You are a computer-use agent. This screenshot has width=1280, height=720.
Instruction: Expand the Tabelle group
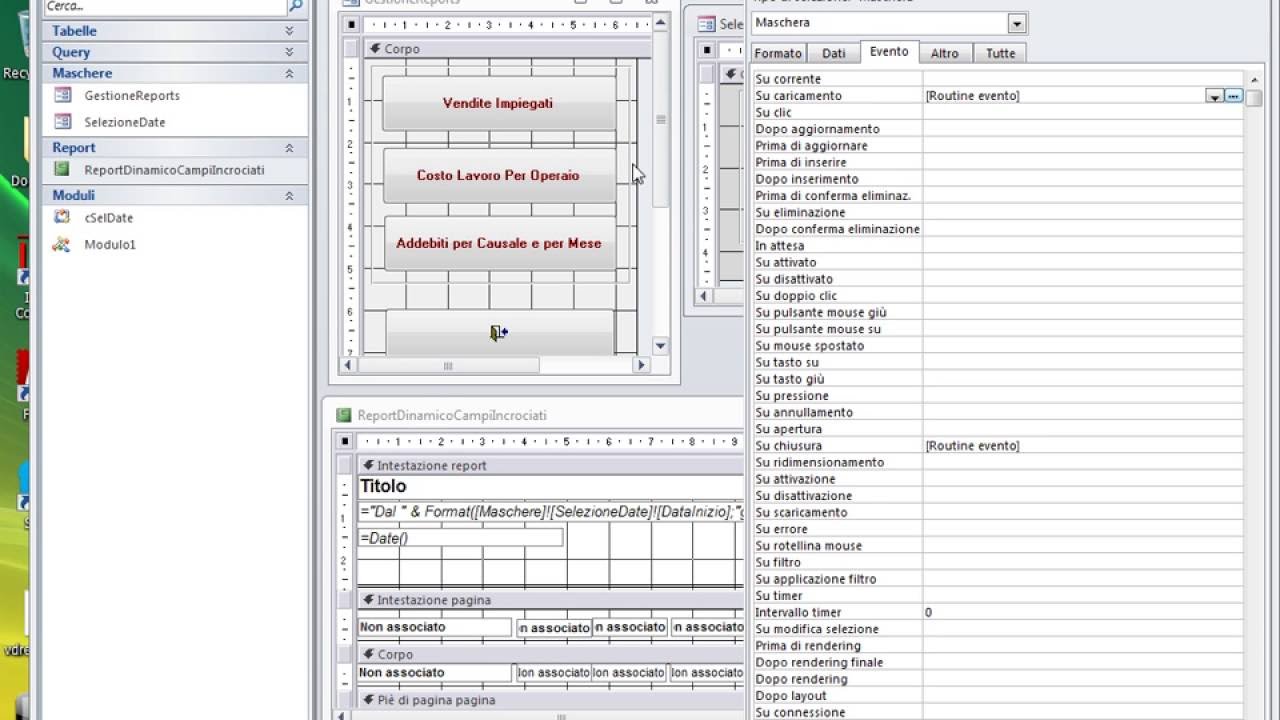pos(289,31)
